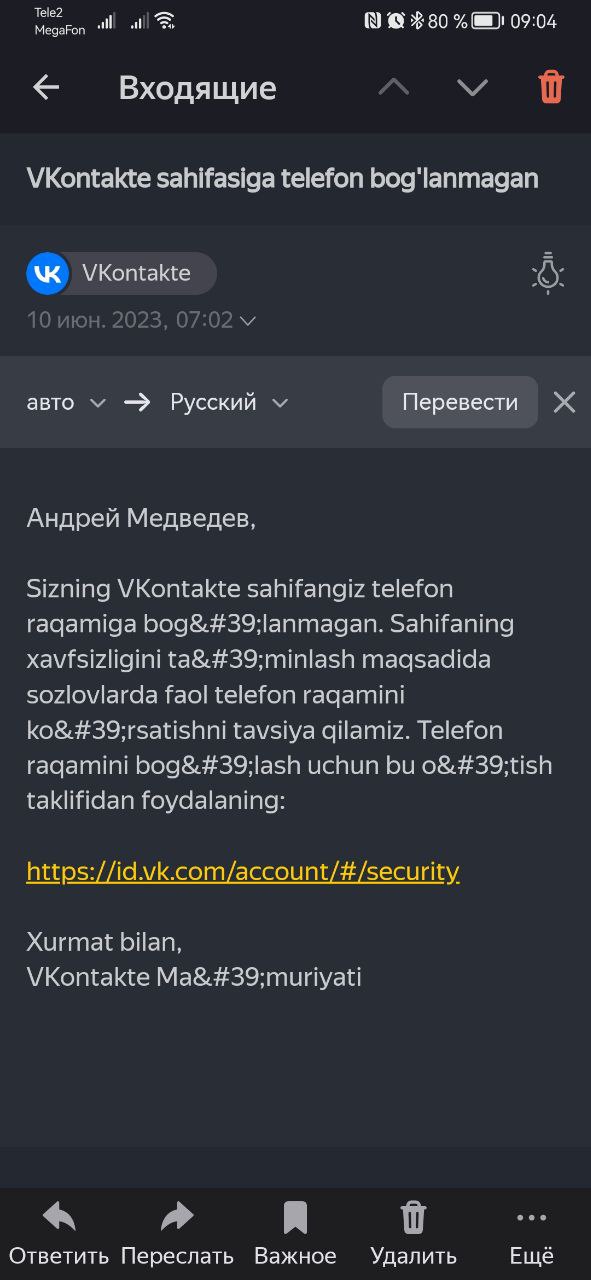This screenshot has width=591, height=1280.
Task: Close the translation bar
Action: point(565,402)
